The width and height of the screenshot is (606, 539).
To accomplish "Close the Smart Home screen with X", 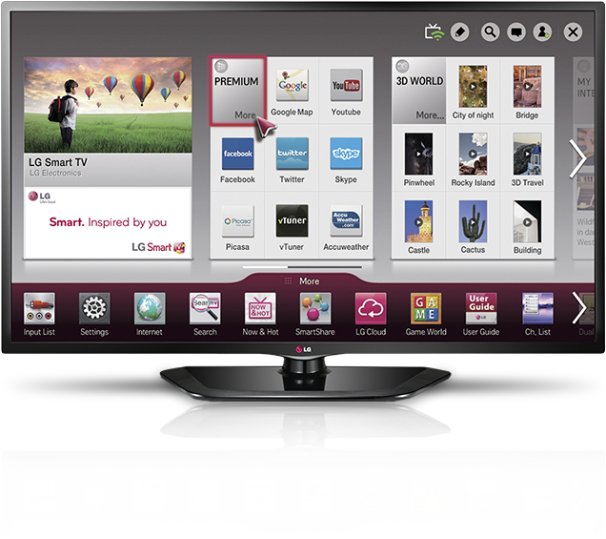I will 573,32.
